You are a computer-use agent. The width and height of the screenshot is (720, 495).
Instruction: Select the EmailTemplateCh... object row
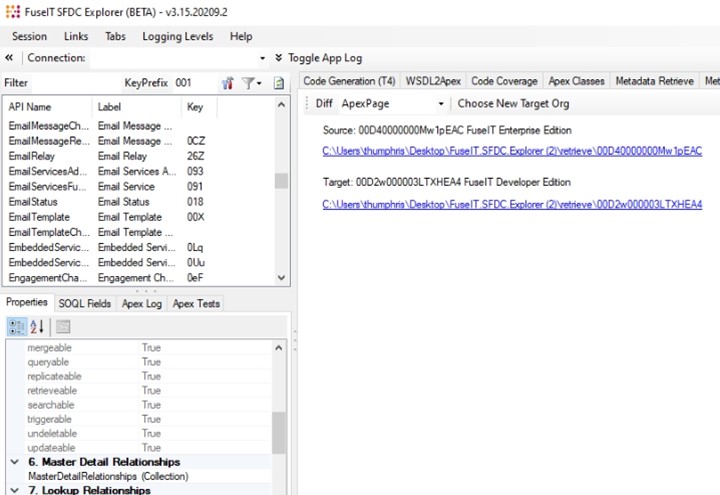tap(138, 232)
